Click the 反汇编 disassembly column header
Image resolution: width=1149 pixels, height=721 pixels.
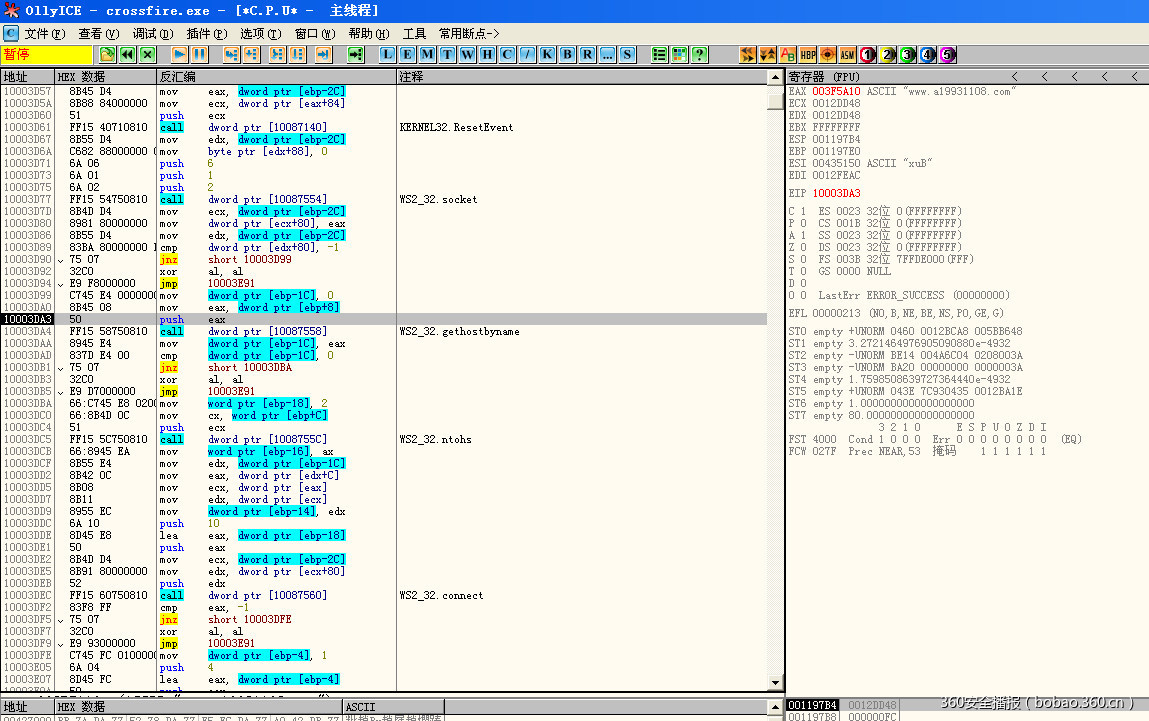pos(178,76)
